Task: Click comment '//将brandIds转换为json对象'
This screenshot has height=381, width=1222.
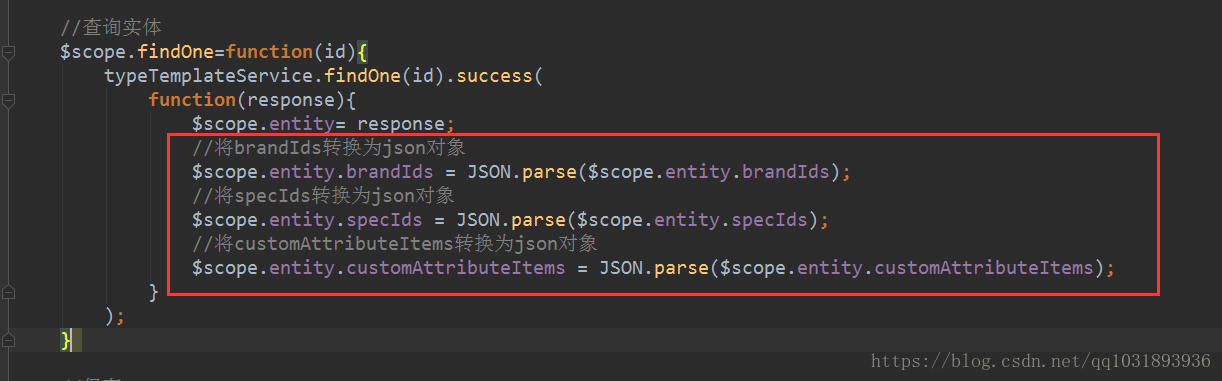Action: [x=329, y=148]
